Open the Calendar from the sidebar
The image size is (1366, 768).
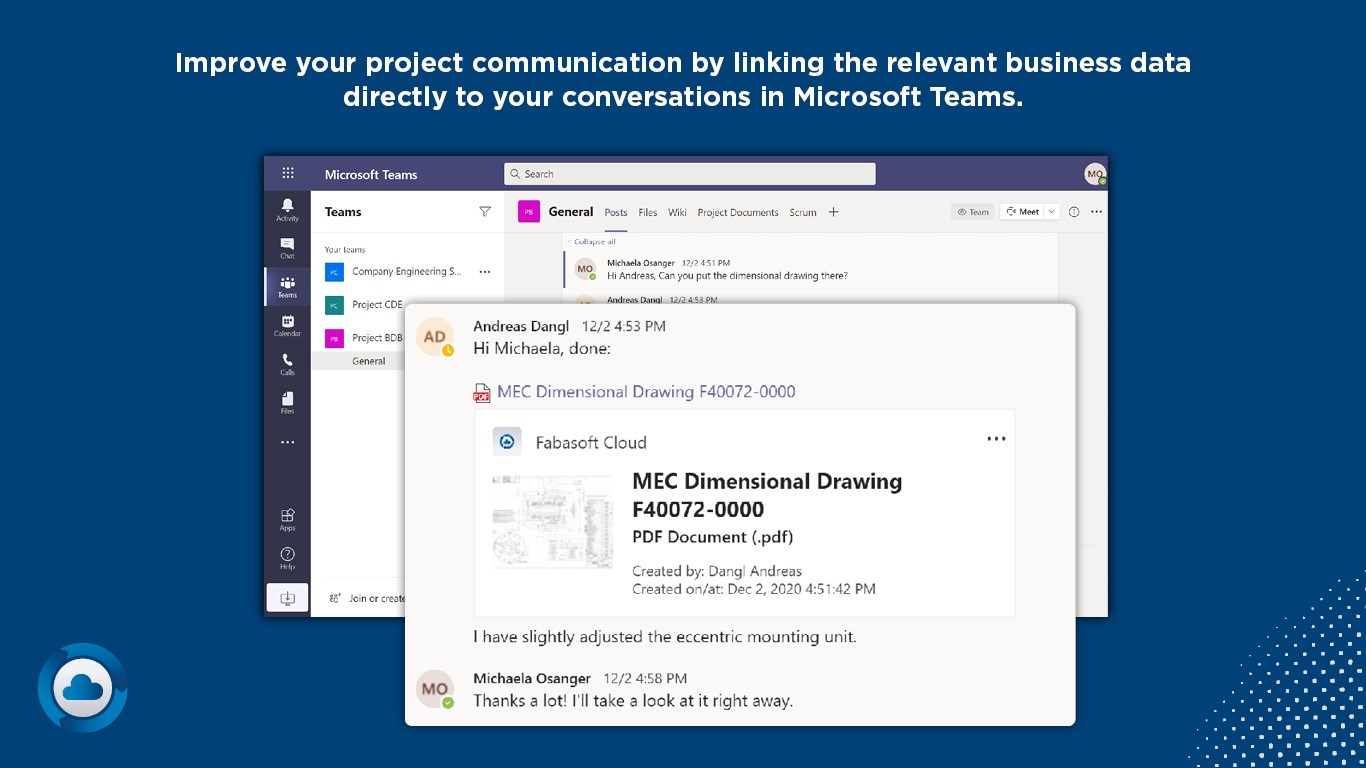(287, 326)
